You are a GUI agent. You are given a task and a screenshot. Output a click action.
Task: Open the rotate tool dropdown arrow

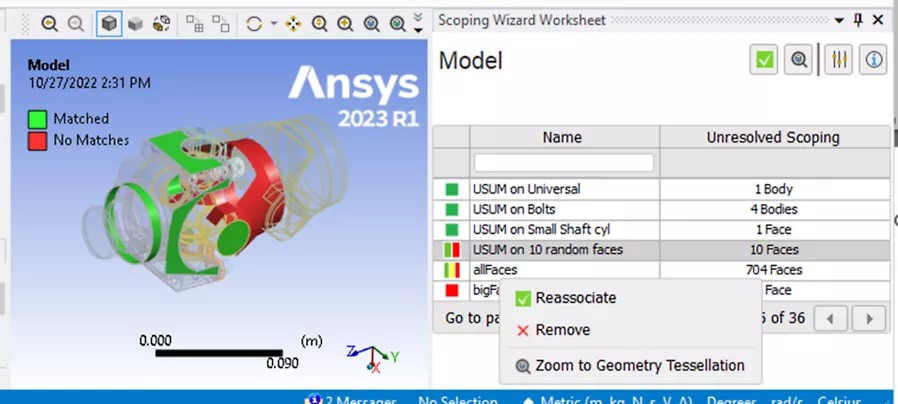274,23
